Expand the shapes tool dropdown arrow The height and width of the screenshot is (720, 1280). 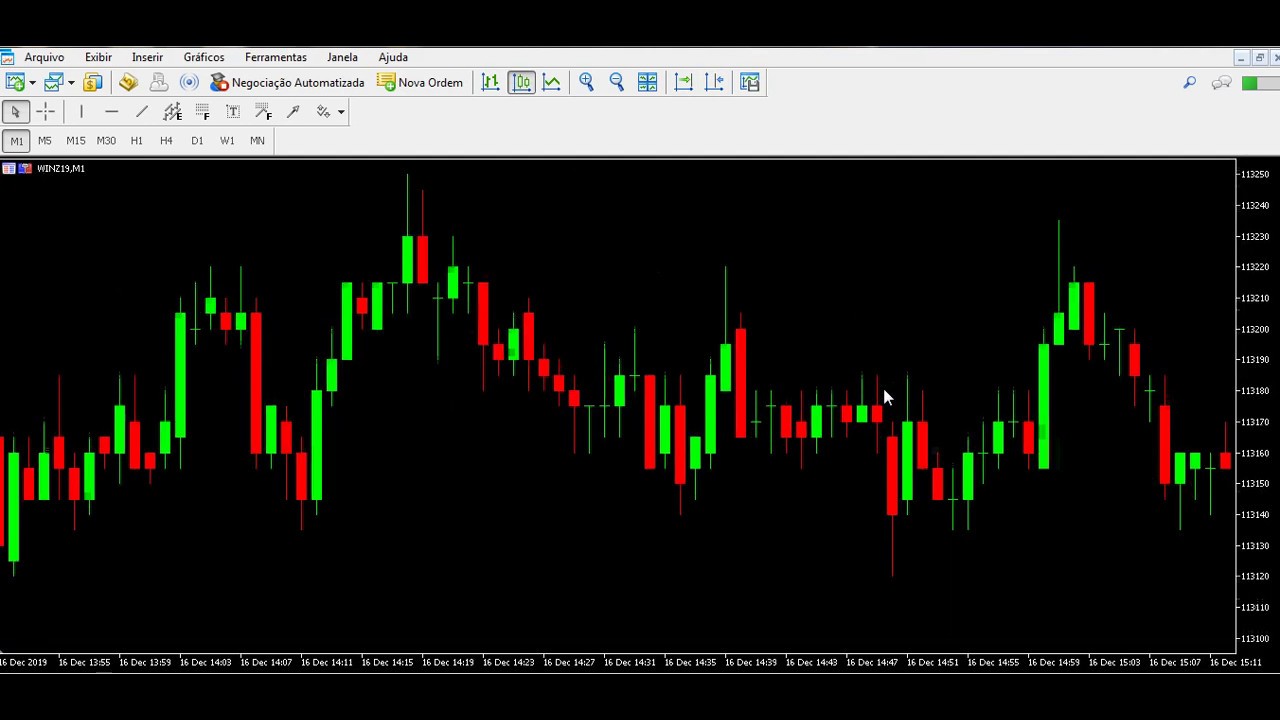[341, 112]
